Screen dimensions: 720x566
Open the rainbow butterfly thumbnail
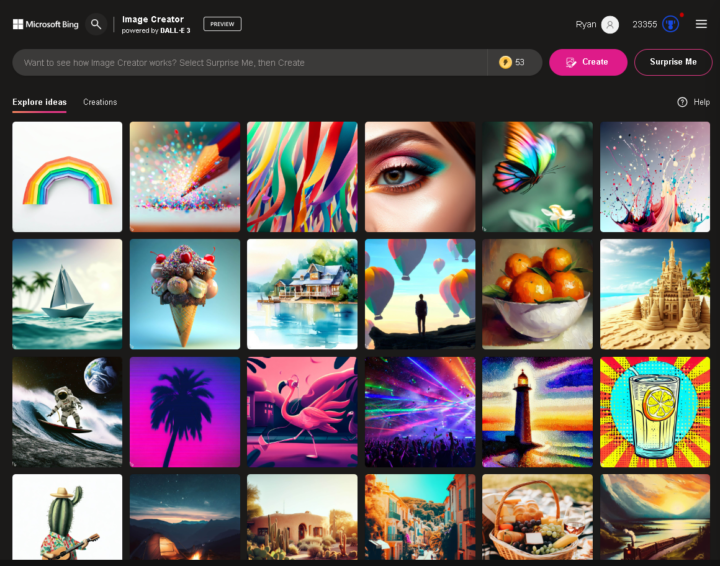click(537, 177)
